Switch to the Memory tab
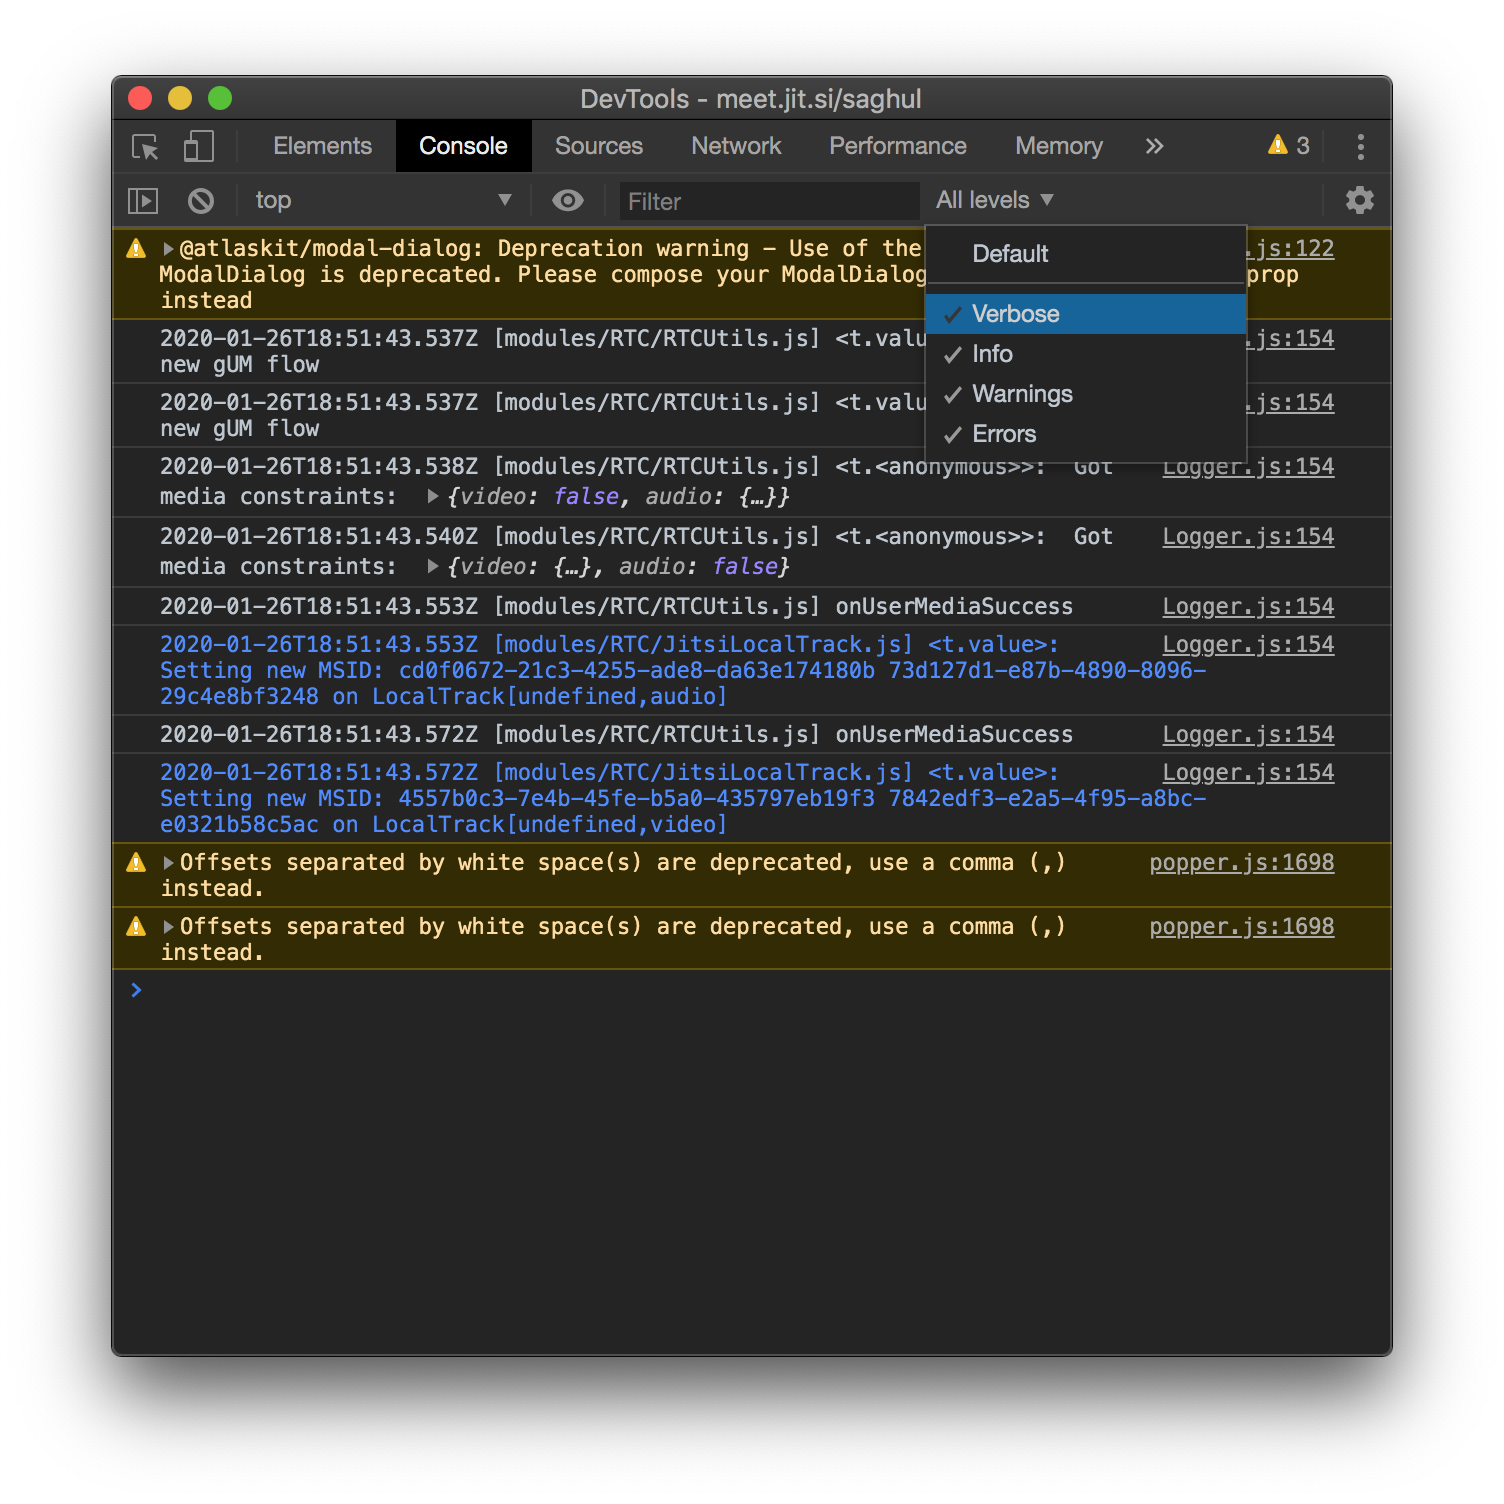1504x1504 pixels. [1058, 146]
